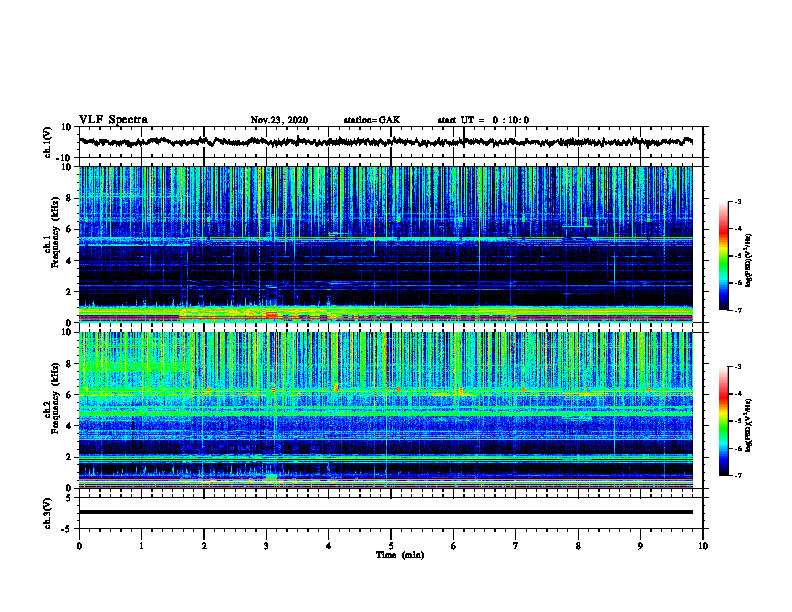Click the "3" tick on the Time axis
The height and width of the screenshot is (612, 792).
(266, 546)
